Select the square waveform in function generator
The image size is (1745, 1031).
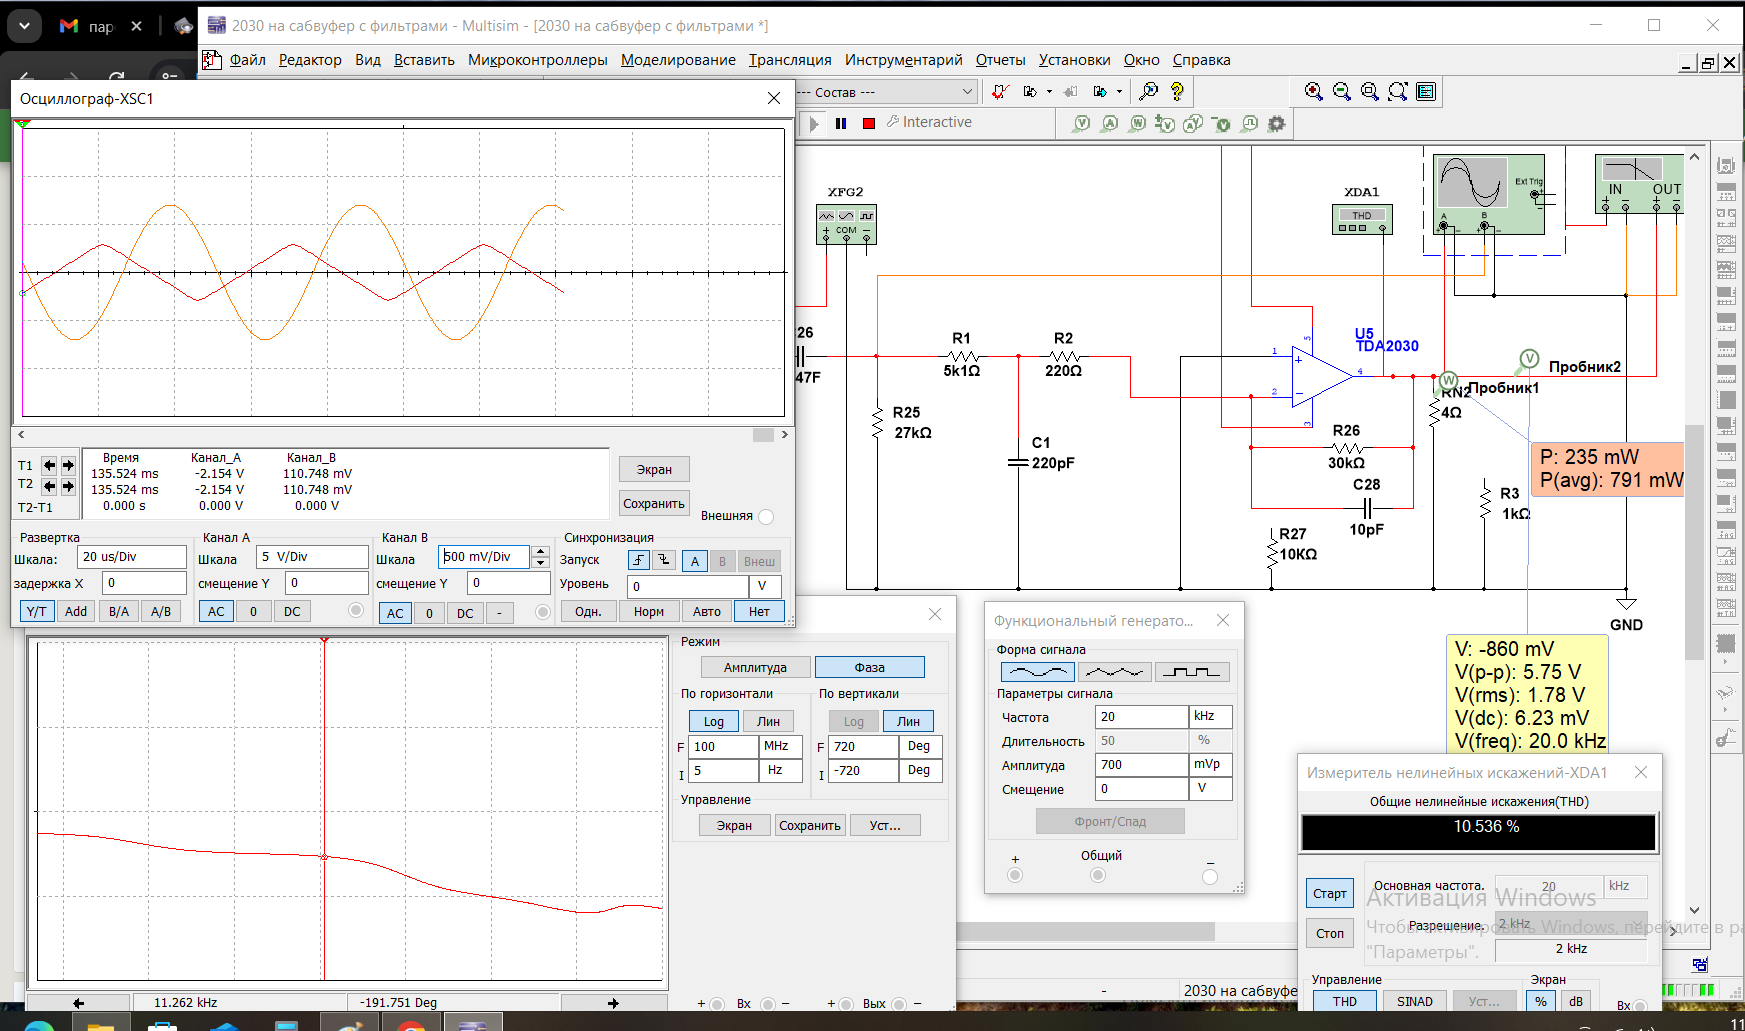click(x=1191, y=672)
